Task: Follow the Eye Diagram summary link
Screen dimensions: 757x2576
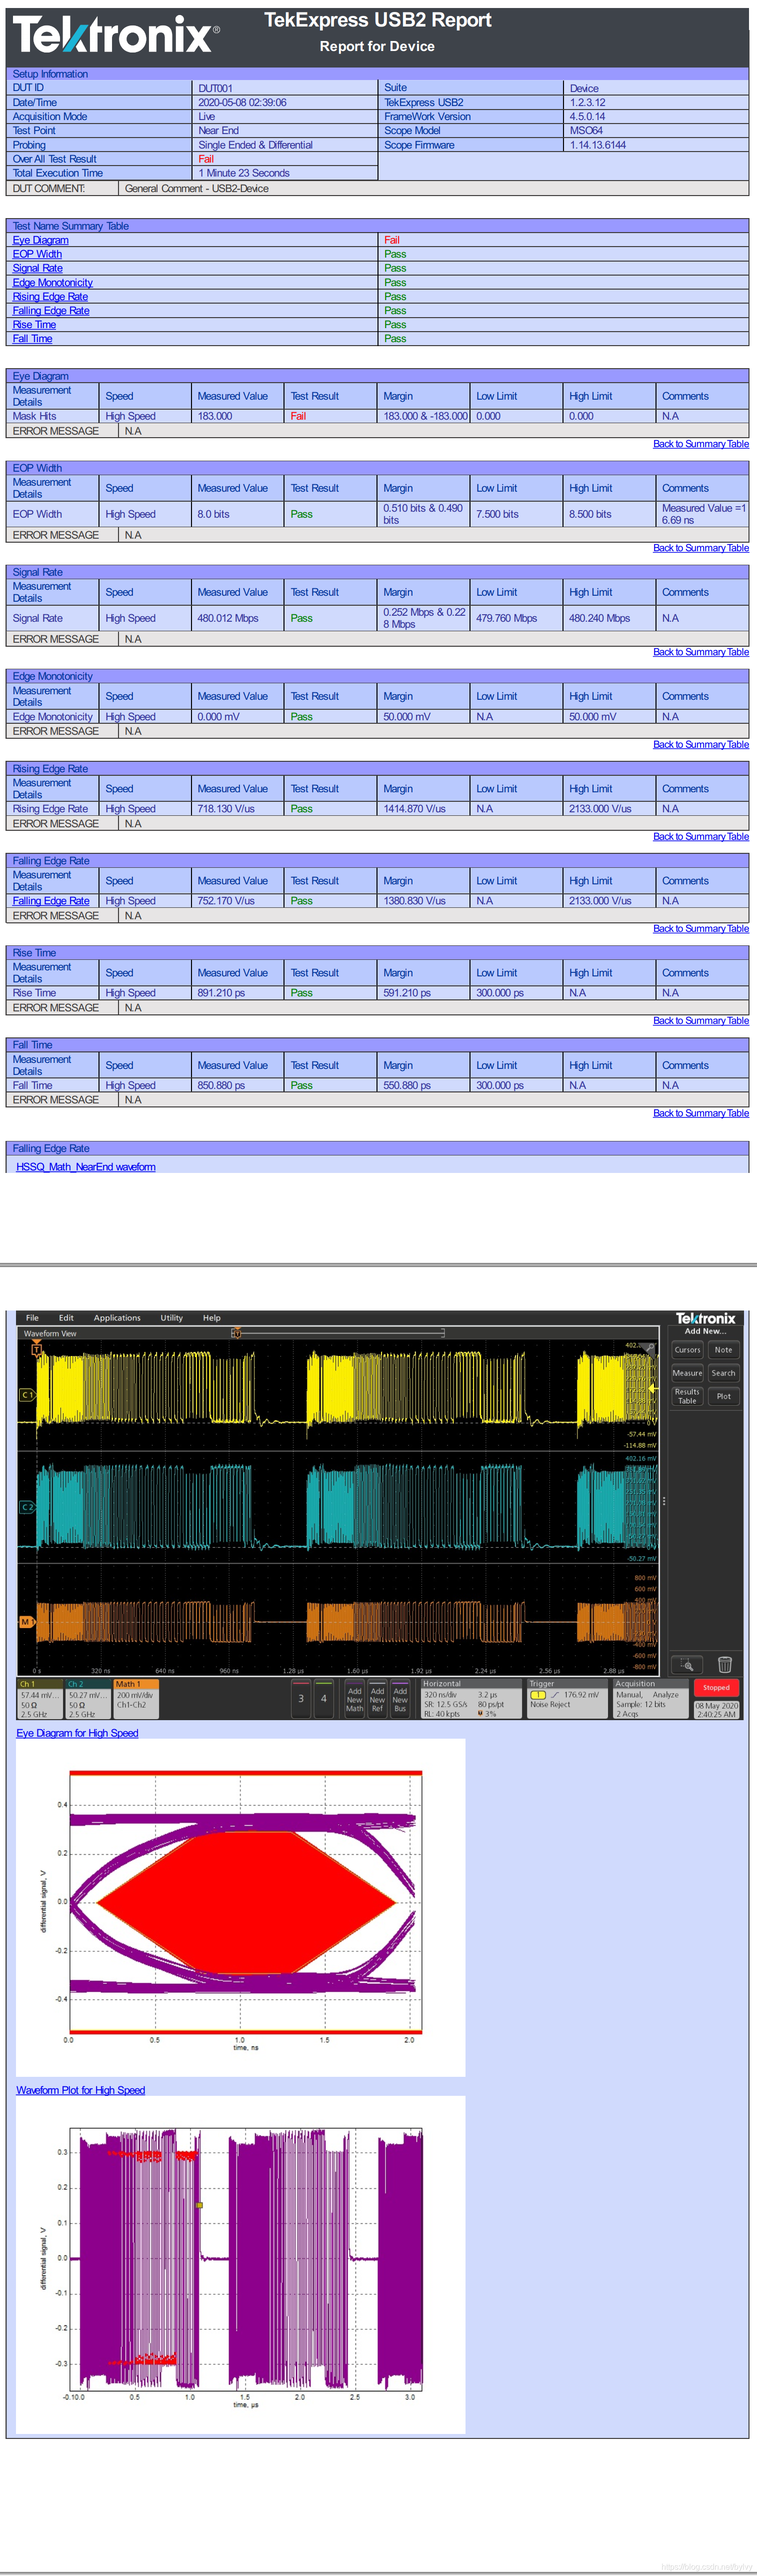Action: 41,240
